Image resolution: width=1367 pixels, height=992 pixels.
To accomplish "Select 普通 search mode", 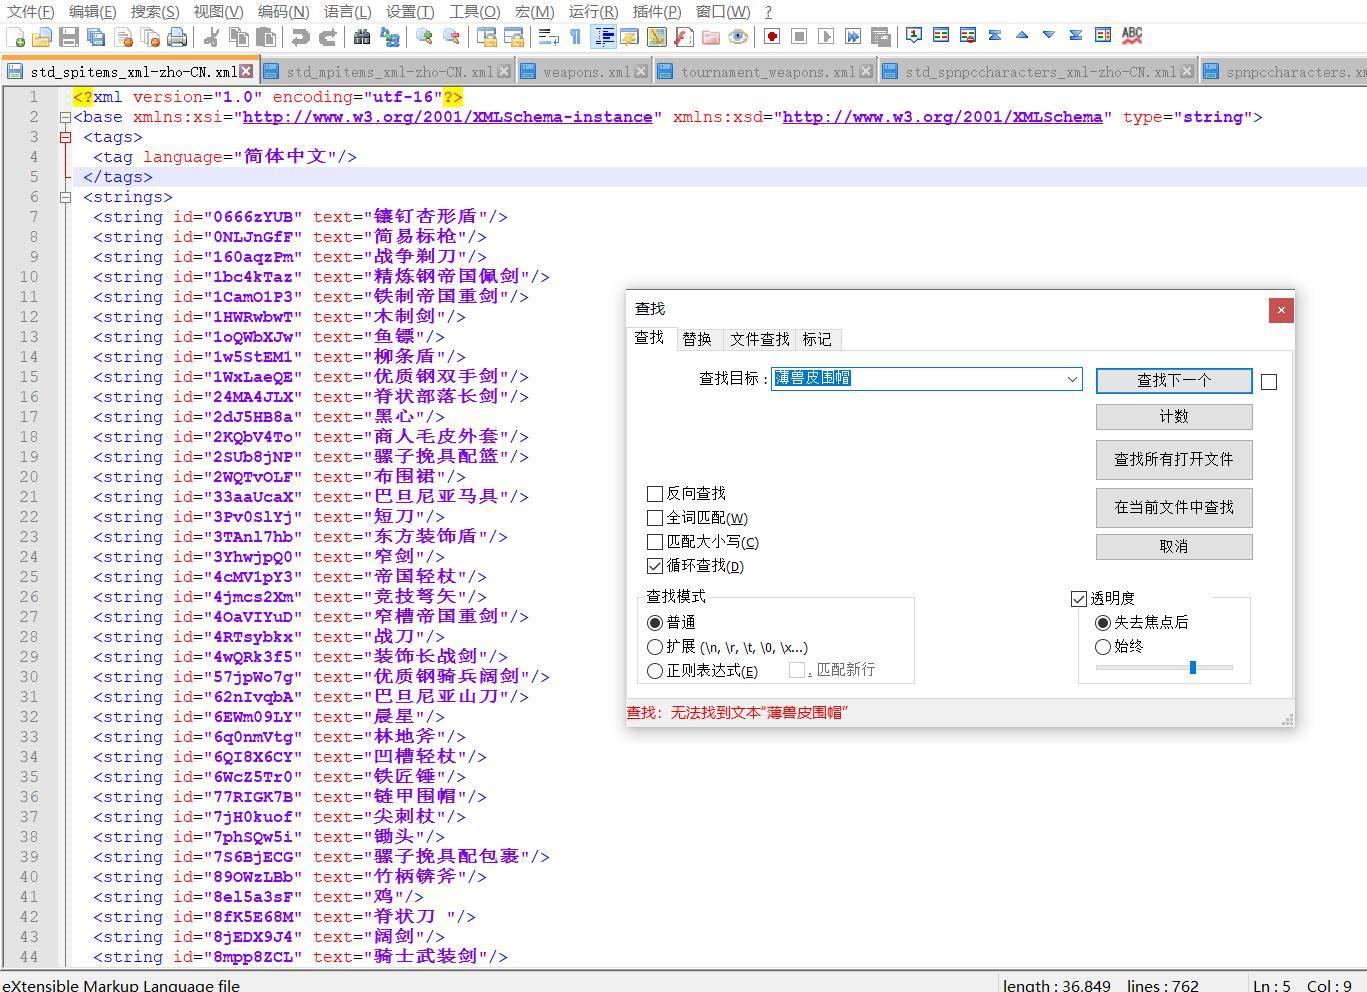I will tap(655, 623).
